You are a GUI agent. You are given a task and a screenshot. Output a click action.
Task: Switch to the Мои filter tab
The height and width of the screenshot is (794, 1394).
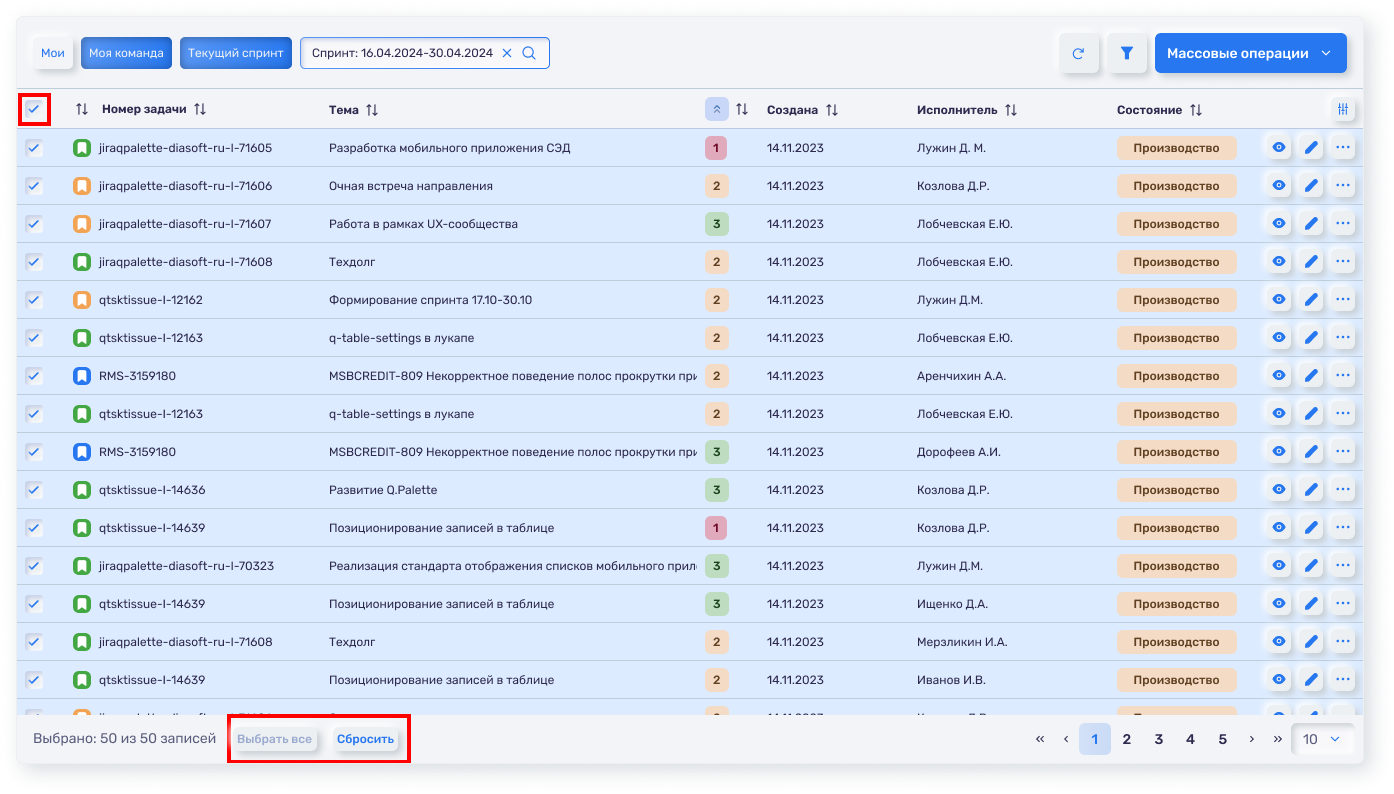point(53,53)
